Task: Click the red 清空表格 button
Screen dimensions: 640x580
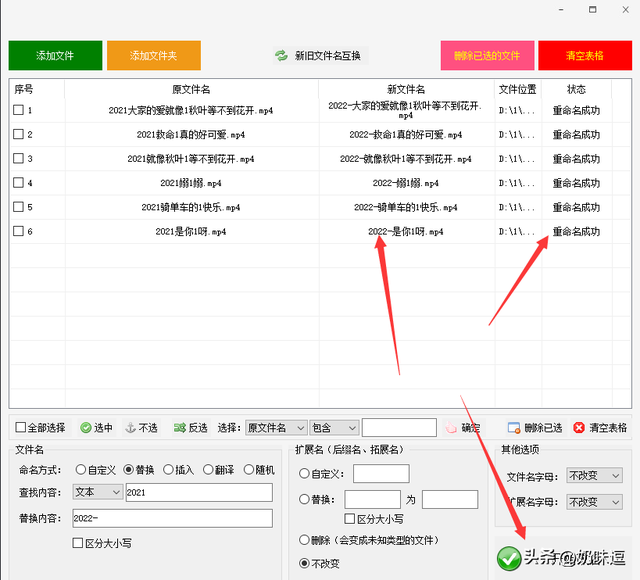Action: (585, 56)
